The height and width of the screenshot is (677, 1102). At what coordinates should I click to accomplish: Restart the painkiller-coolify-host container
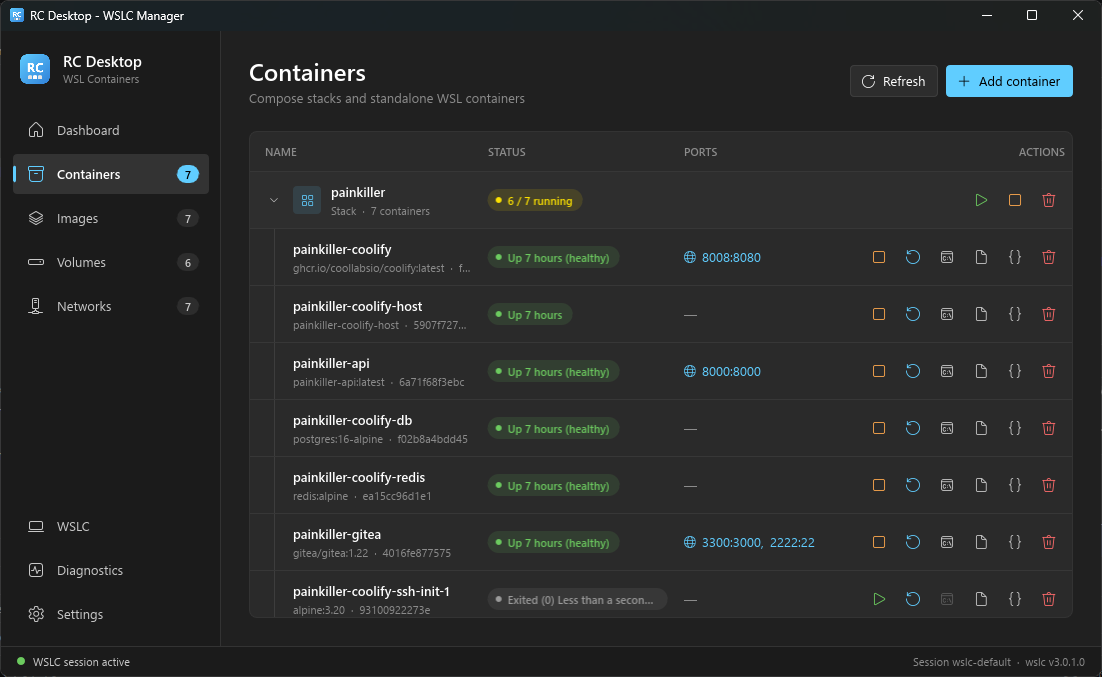click(913, 314)
